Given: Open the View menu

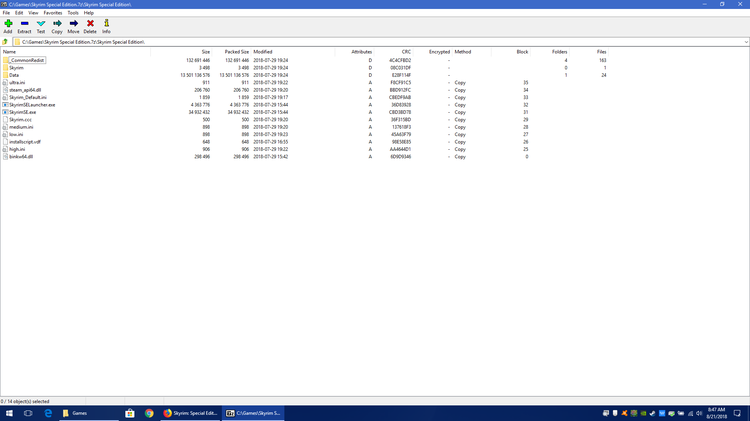Looking at the screenshot, I should coord(33,13).
